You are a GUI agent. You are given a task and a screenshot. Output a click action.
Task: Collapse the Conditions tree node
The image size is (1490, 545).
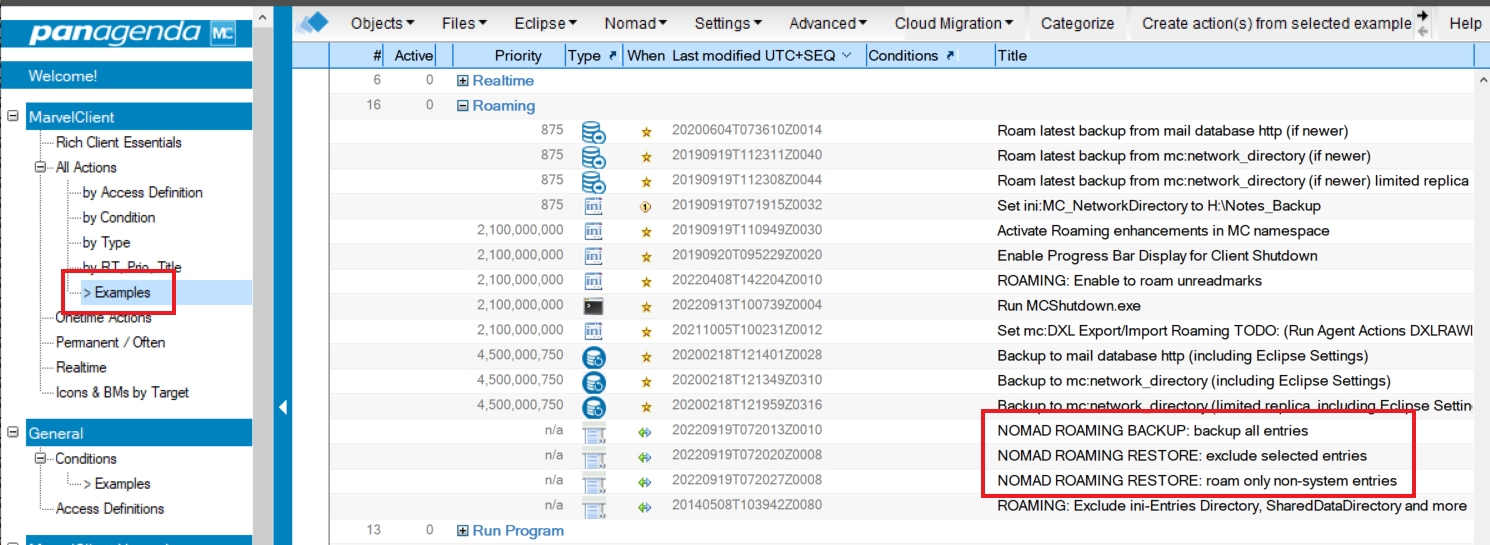pyautogui.click(x=42, y=458)
